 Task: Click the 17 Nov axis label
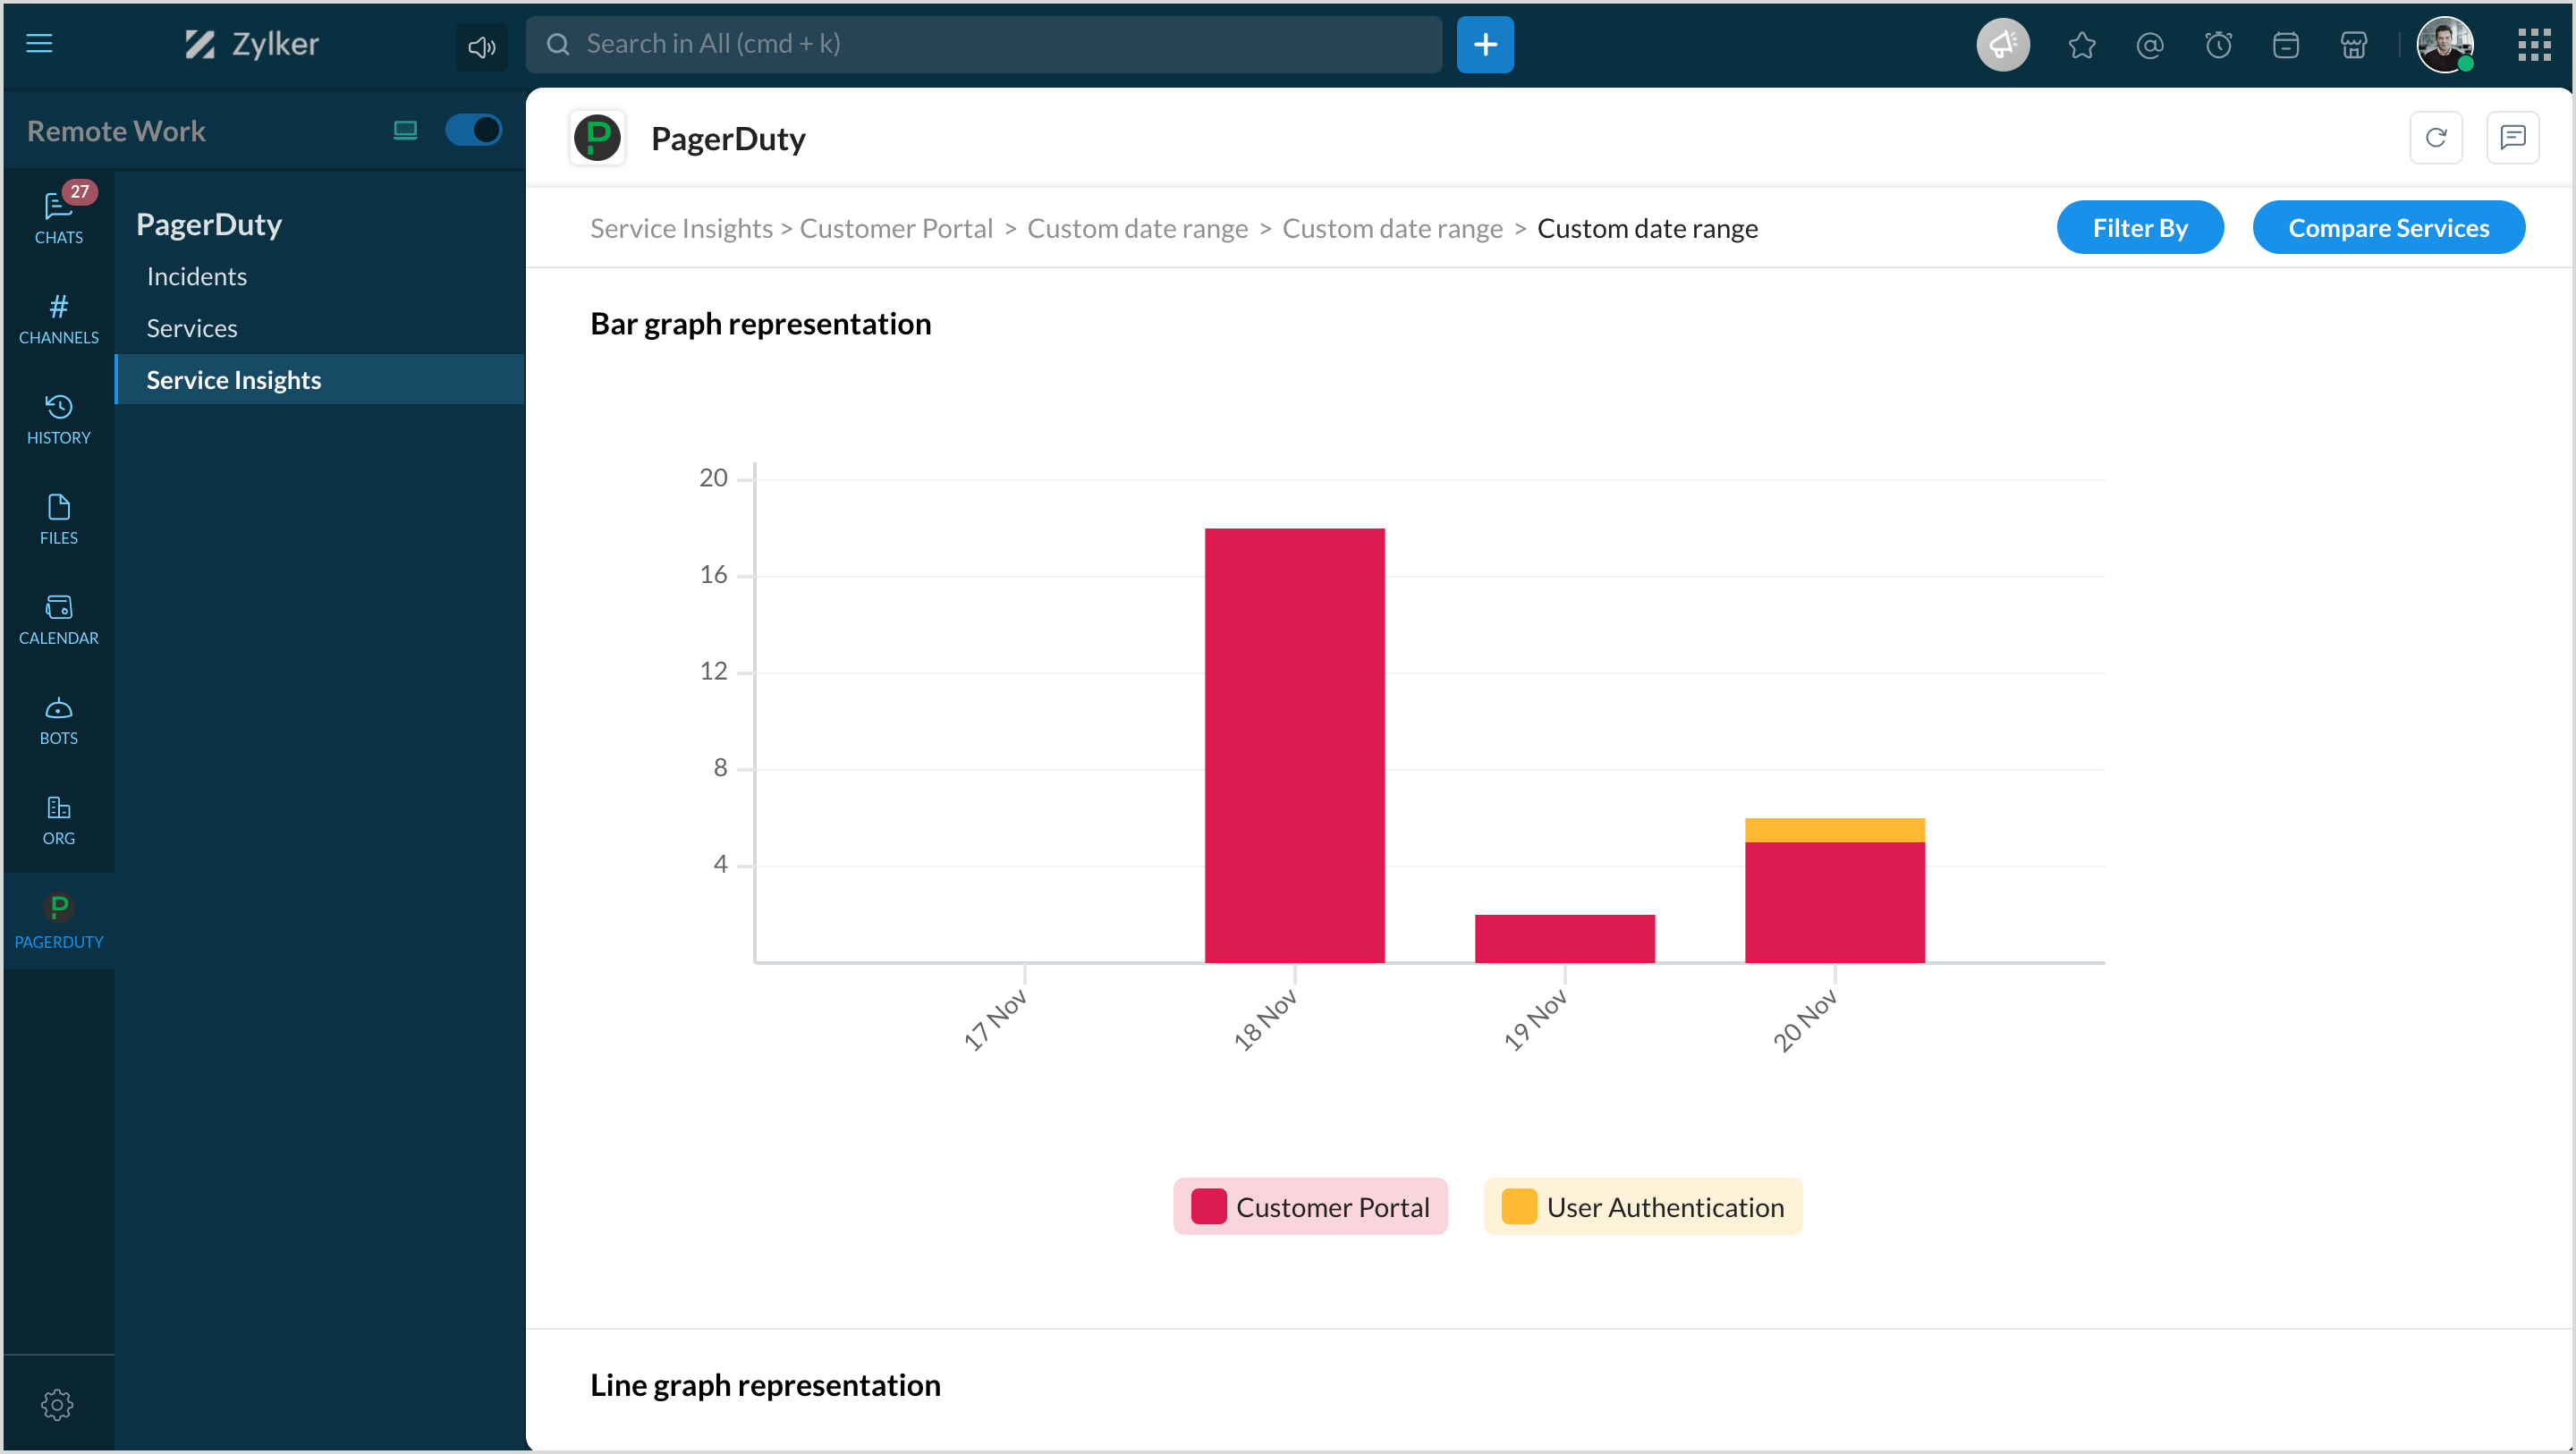(996, 1020)
